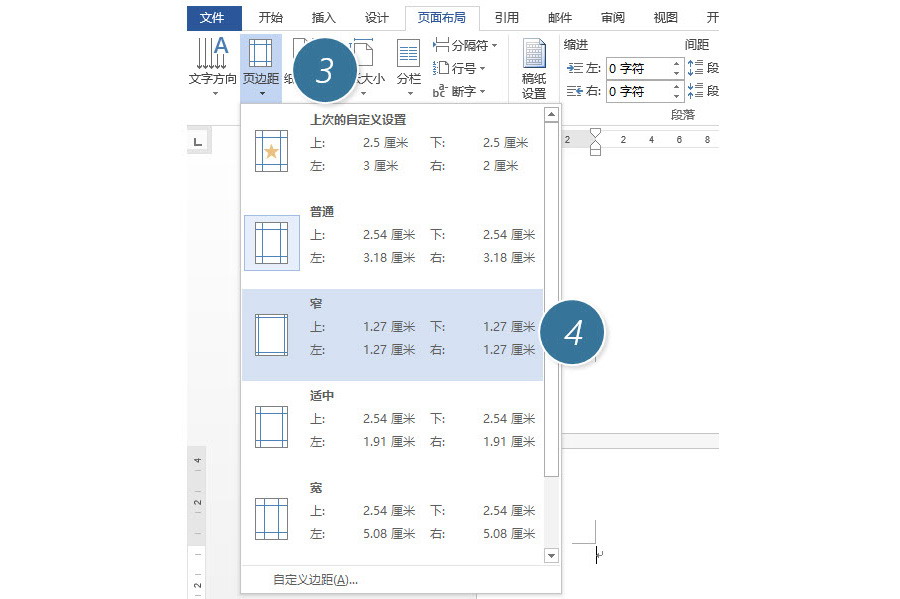Viewport: 900px width, 599px height.
Task: Expand 文字方向 dropdown arrow
Action: (x=215, y=94)
